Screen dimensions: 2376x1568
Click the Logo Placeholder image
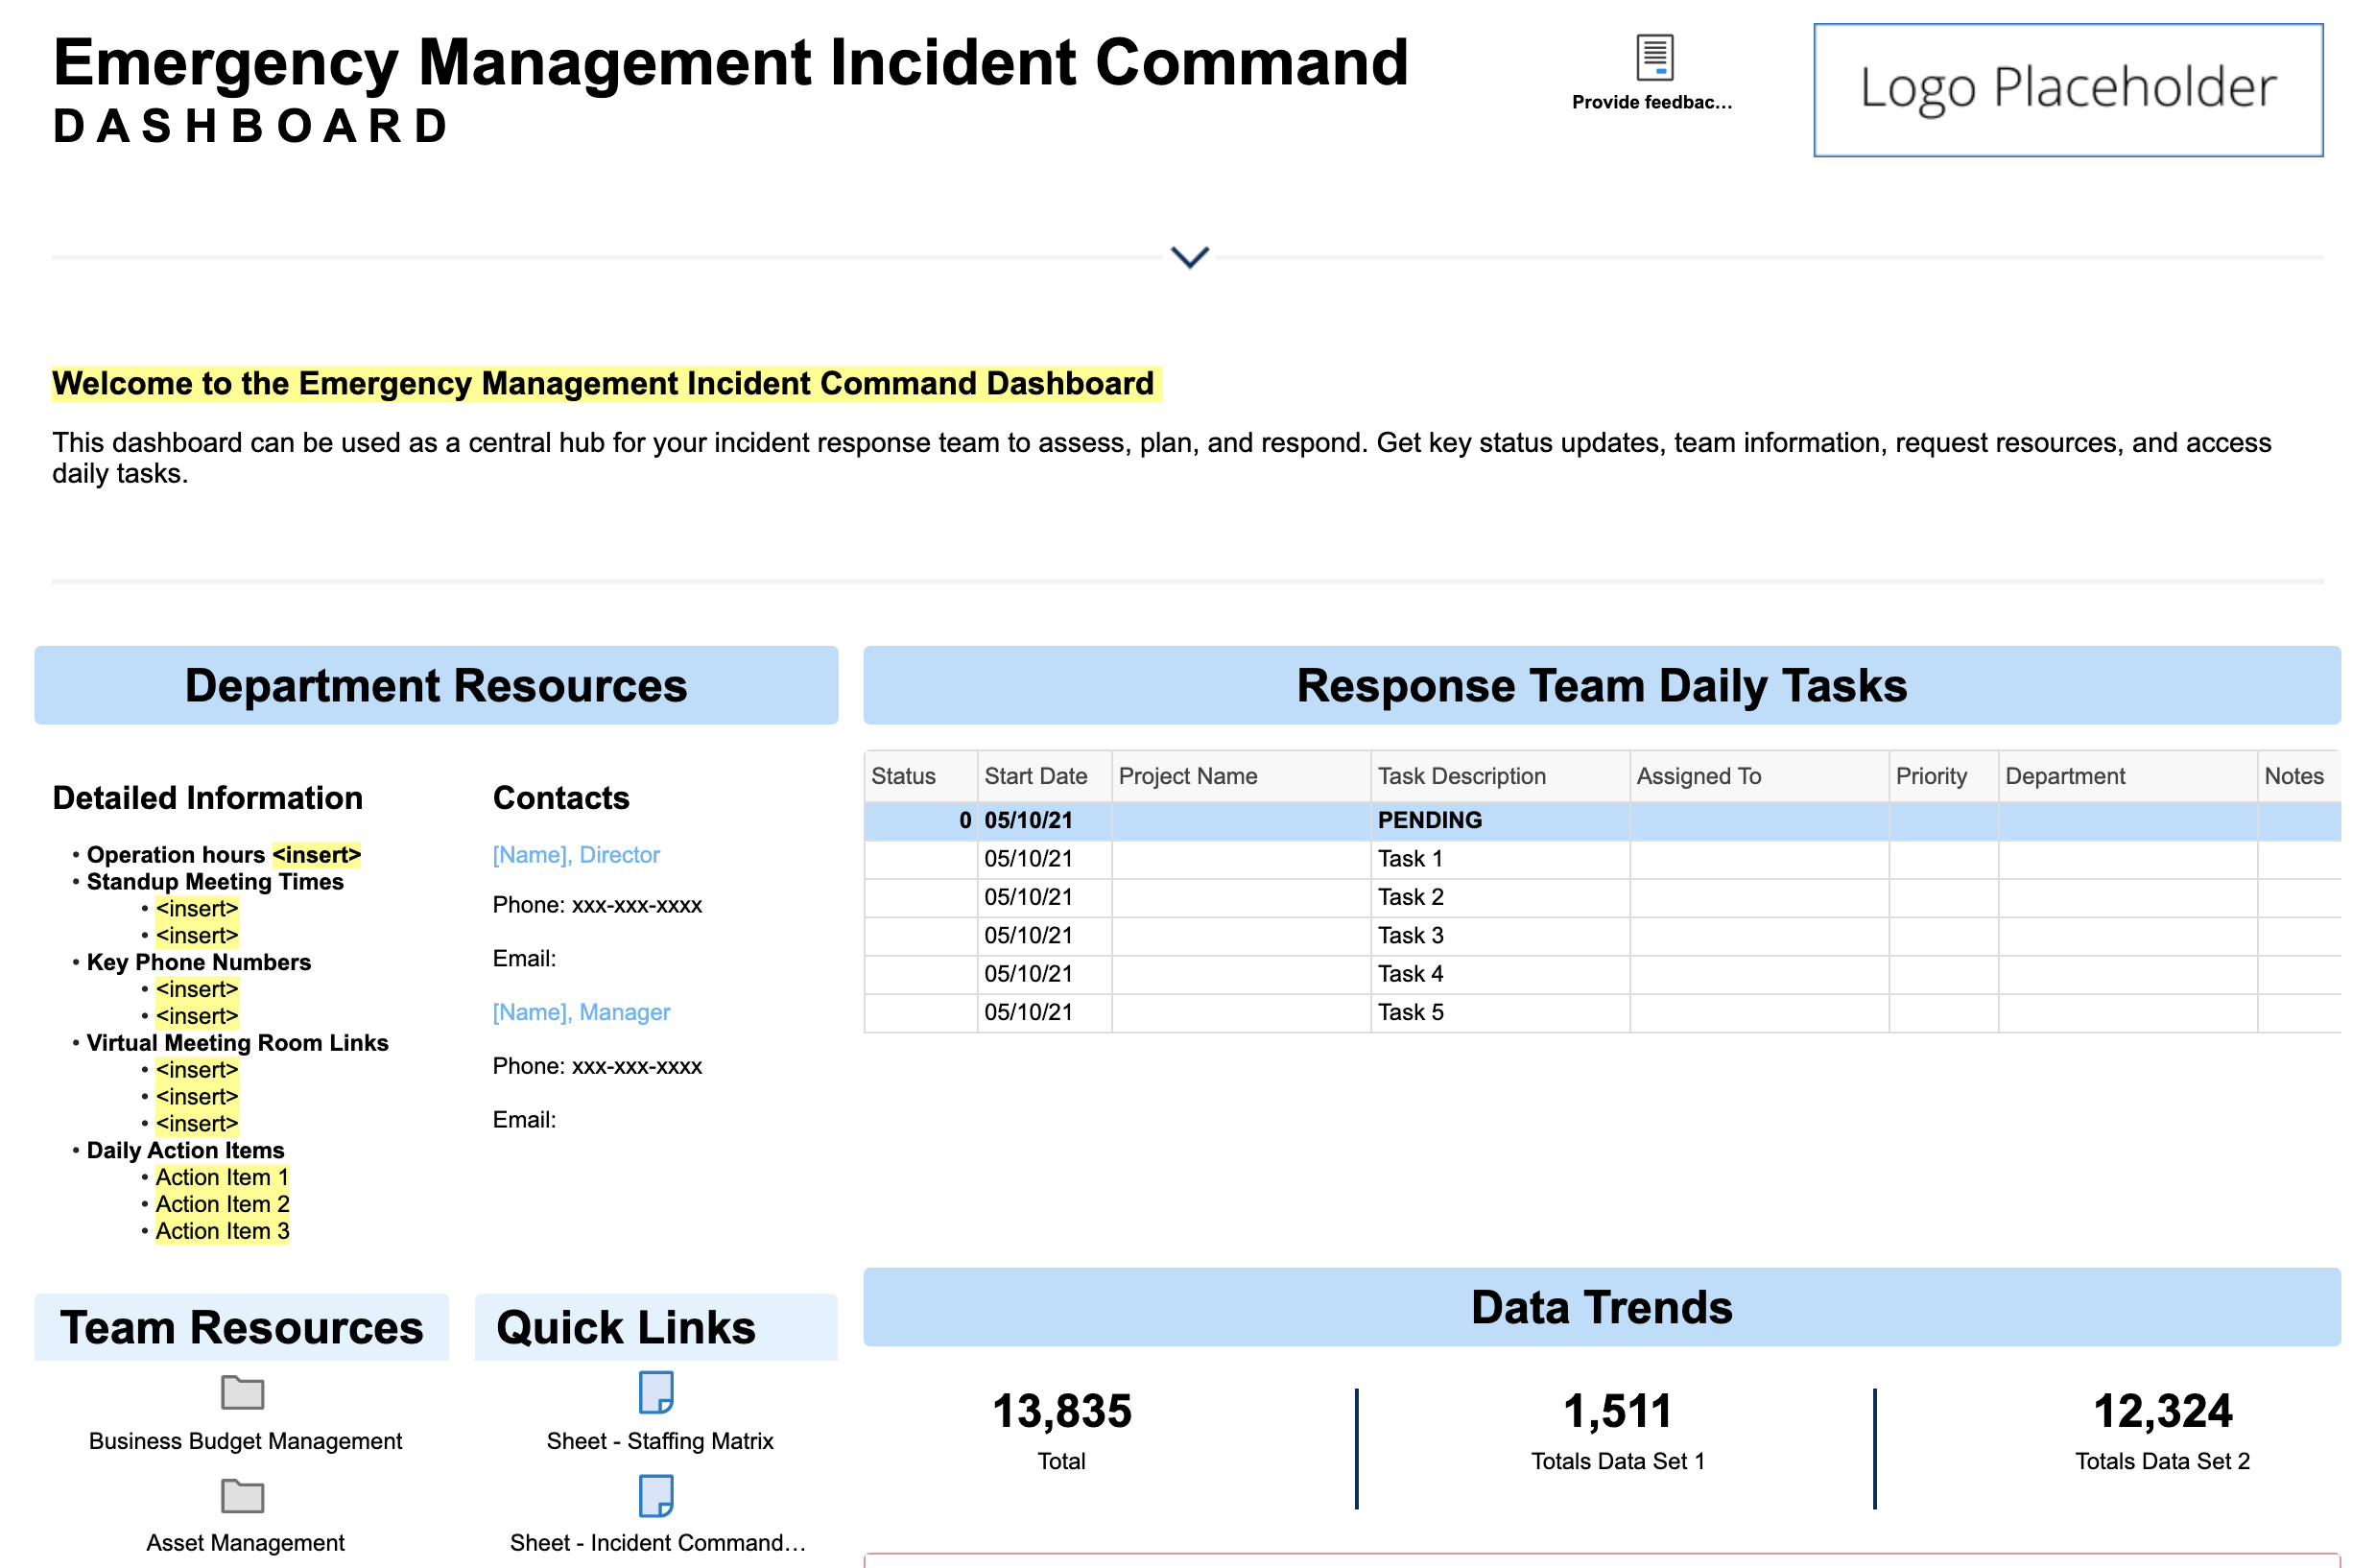click(2067, 90)
